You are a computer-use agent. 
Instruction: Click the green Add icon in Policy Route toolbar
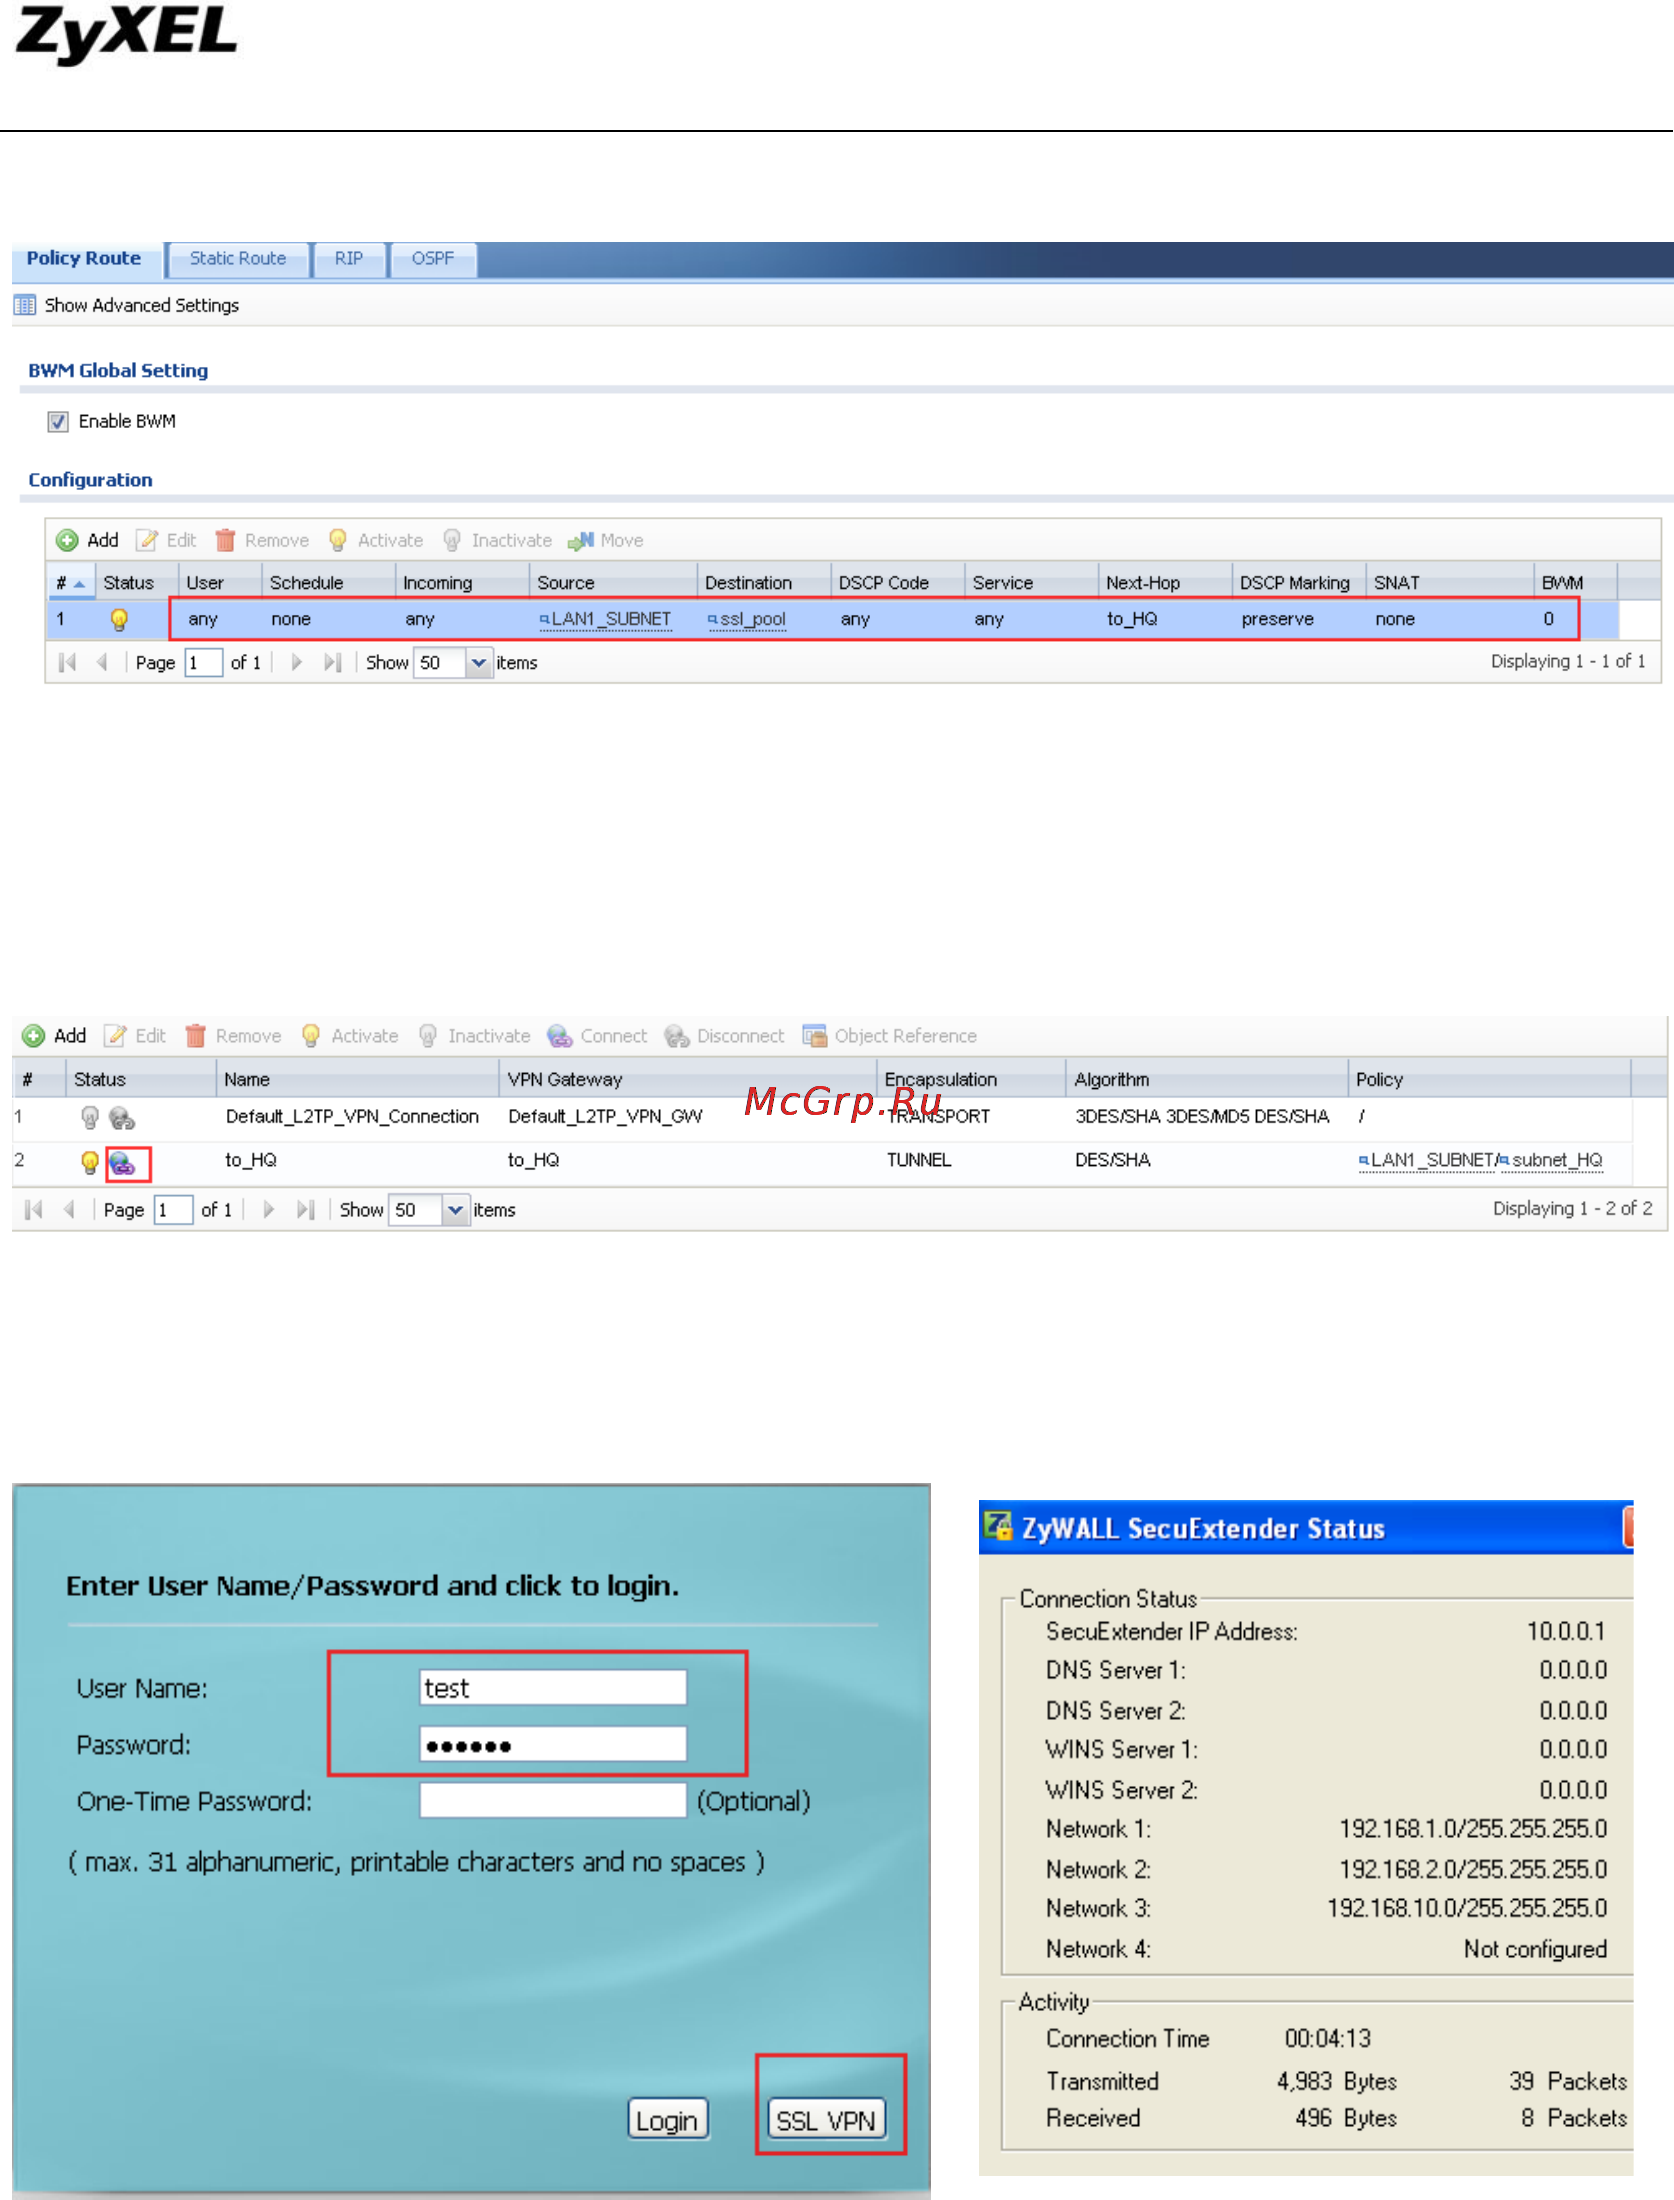coord(67,541)
